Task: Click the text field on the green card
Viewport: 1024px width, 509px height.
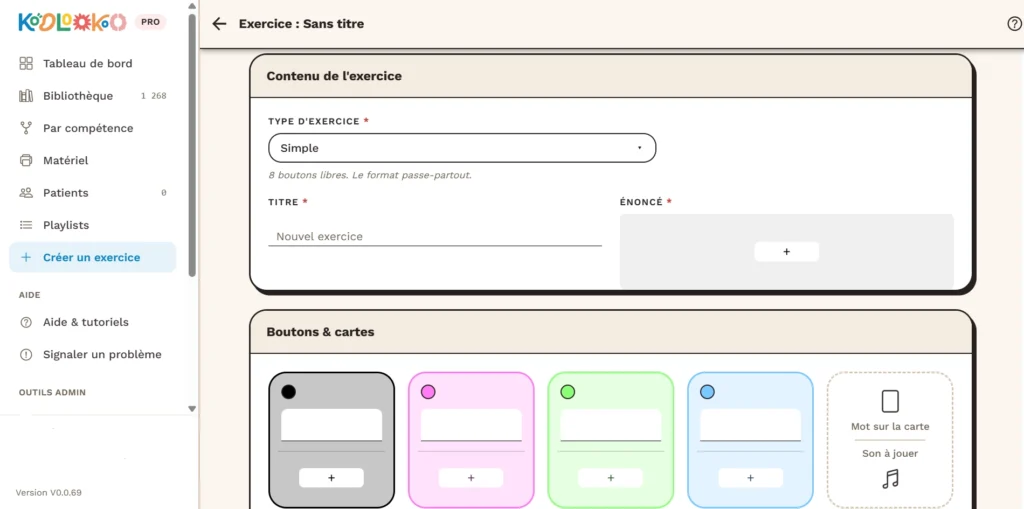Action: [611, 425]
